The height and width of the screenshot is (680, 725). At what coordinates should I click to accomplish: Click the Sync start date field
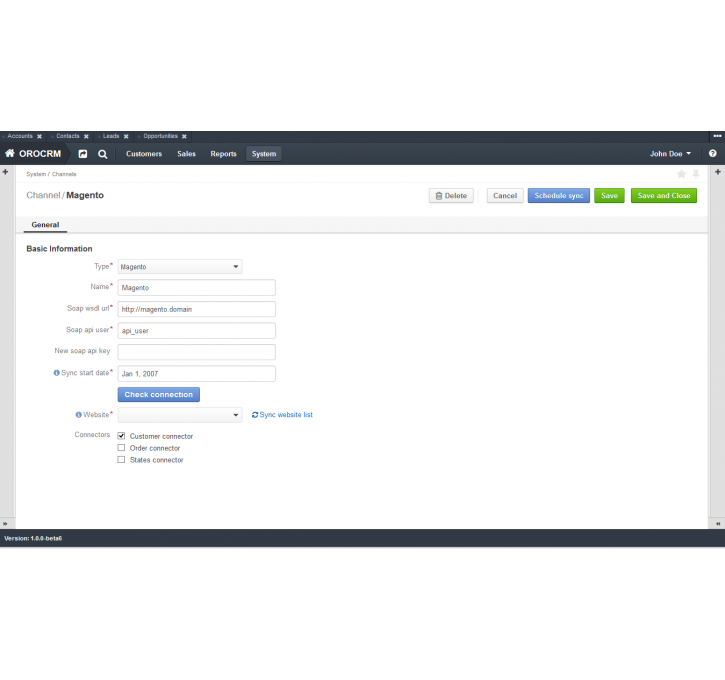point(197,374)
